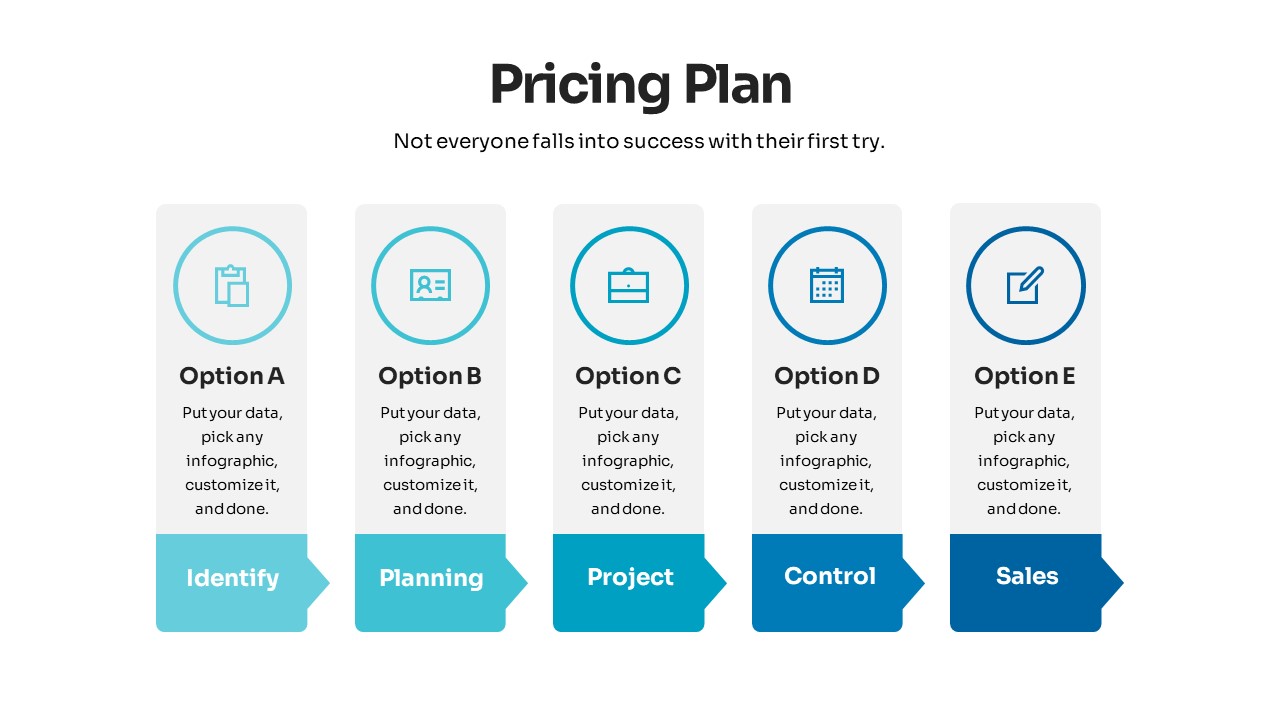The width and height of the screenshot is (1280, 720).
Task: Click the Identify arrow banner
Action: pyautogui.click(x=232, y=578)
